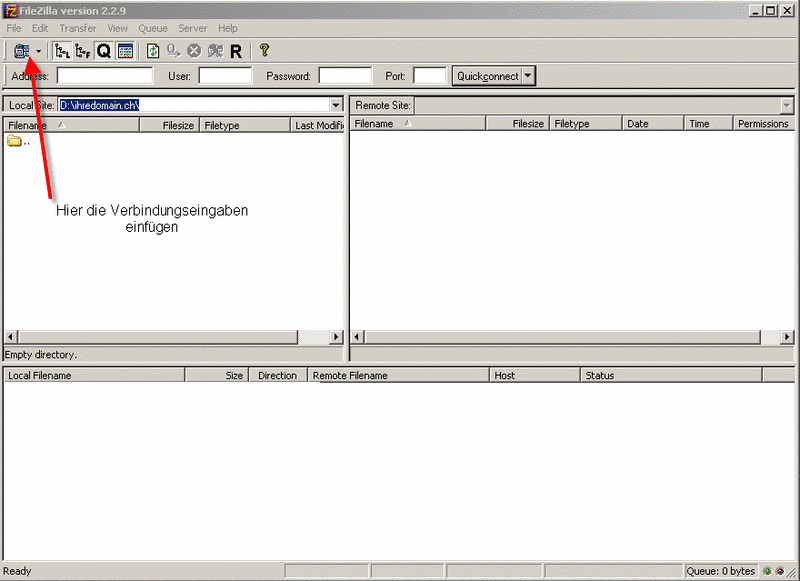Image resolution: width=800 pixels, height=581 pixels.
Task: Expand the Quickconnect history dropdown arrow
Action: pyautogui.click(x=528, y=76)
